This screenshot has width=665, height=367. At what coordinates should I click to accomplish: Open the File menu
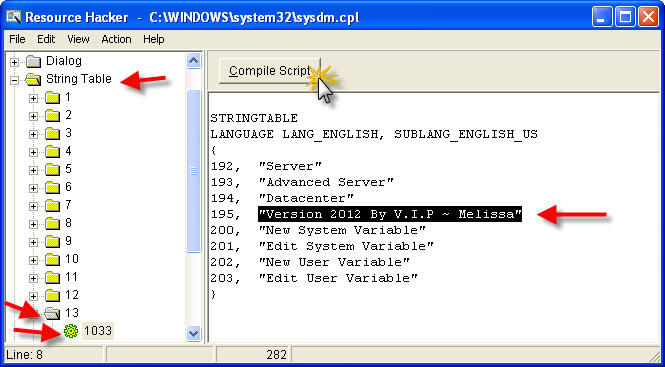tap(17, 39)
